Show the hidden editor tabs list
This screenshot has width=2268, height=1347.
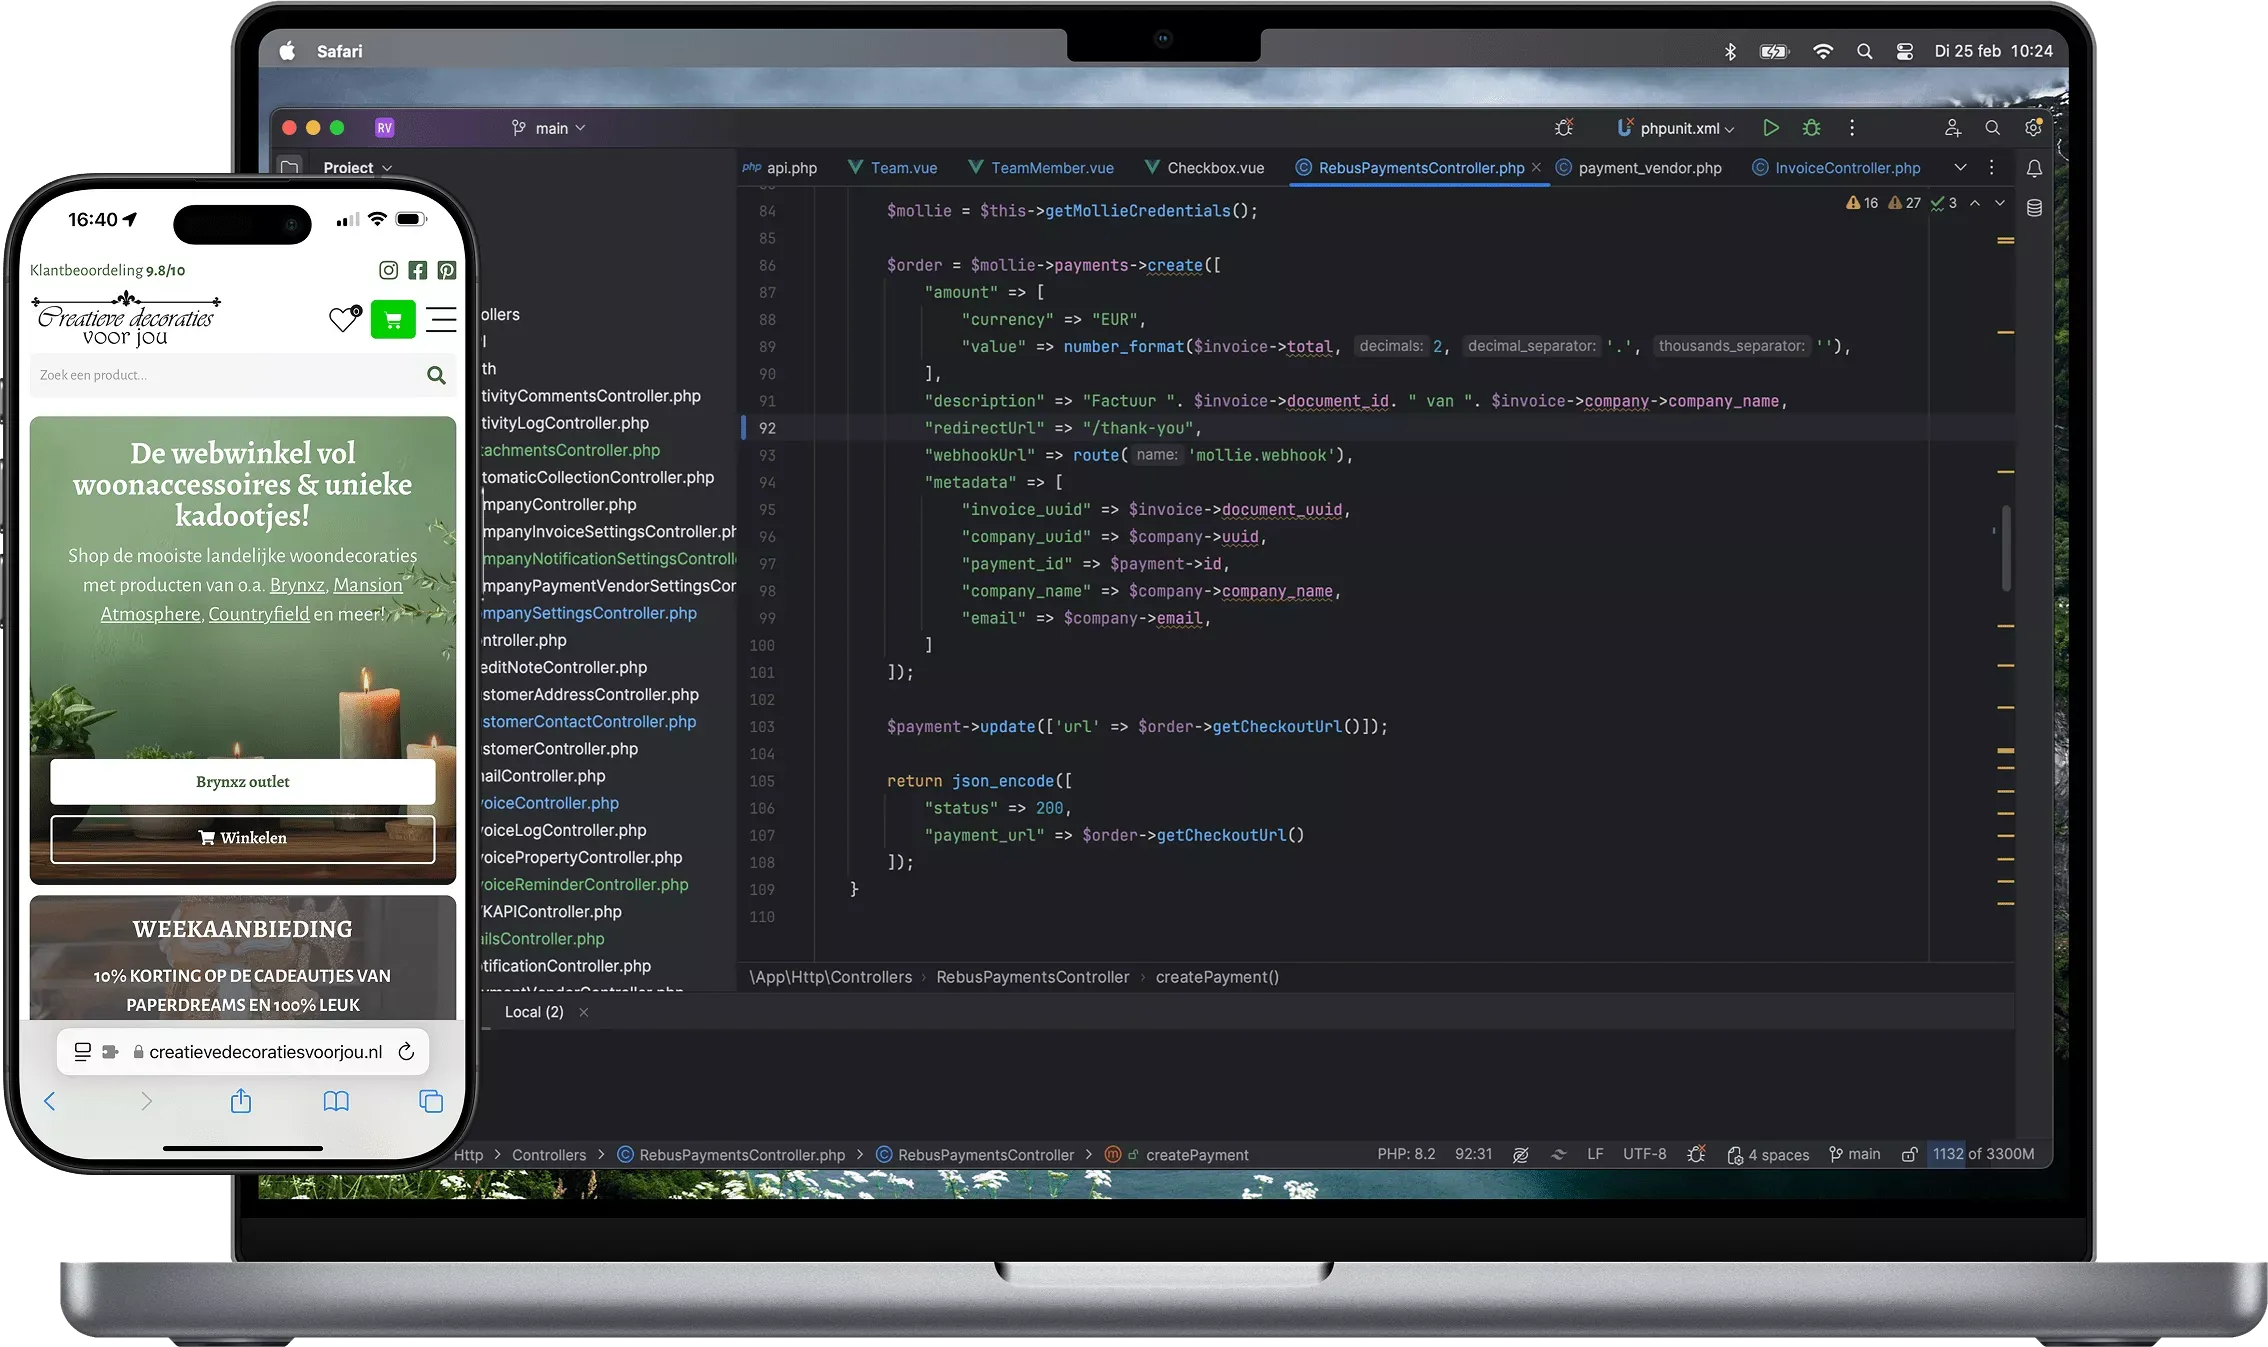tap(1960, 168)
